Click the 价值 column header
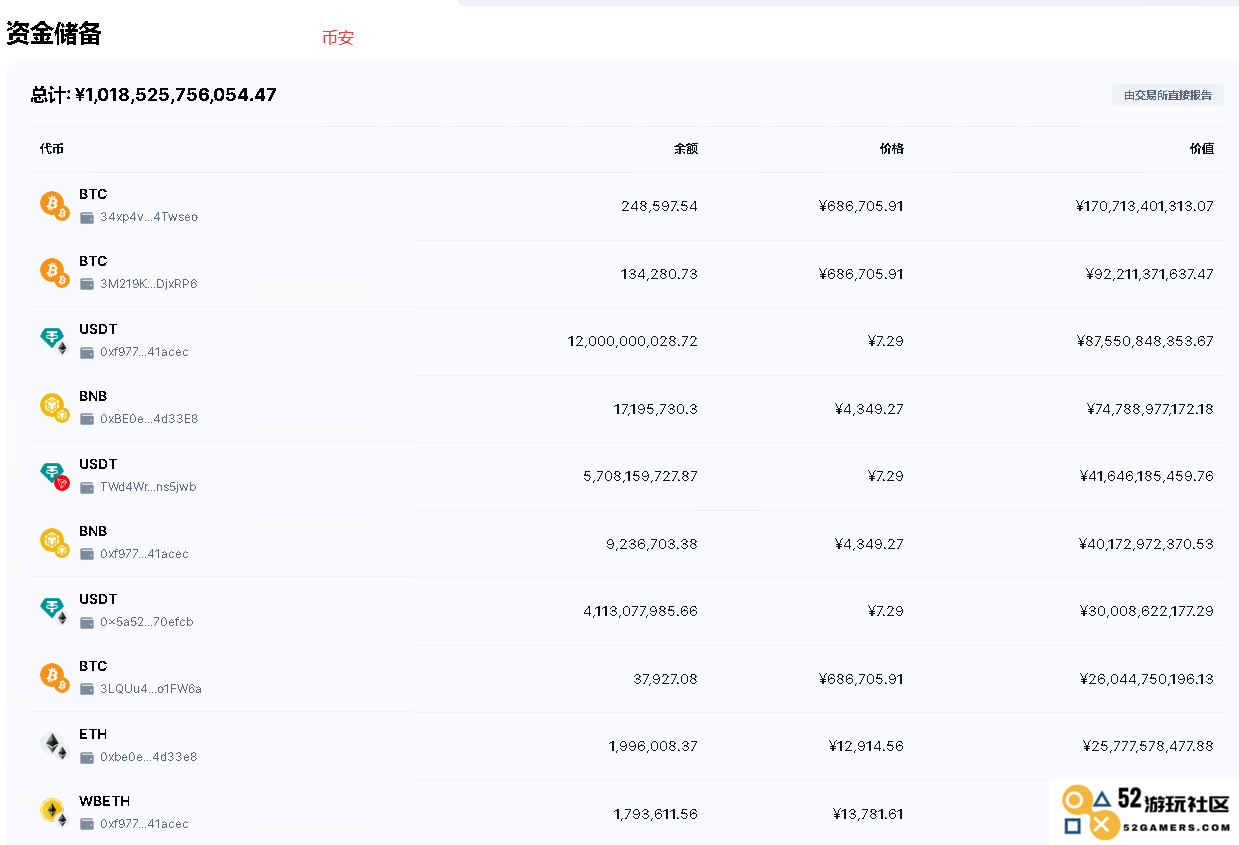This screenshot has width=1239, height=845. coord(1201,149)
